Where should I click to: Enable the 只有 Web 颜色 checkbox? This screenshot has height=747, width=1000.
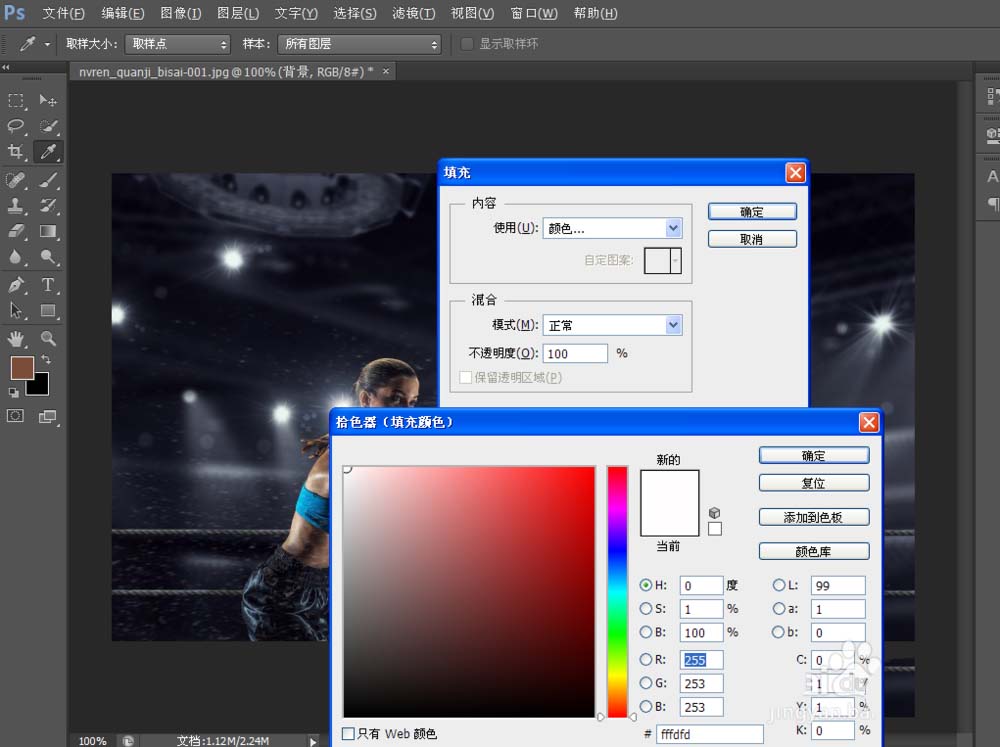349,733
